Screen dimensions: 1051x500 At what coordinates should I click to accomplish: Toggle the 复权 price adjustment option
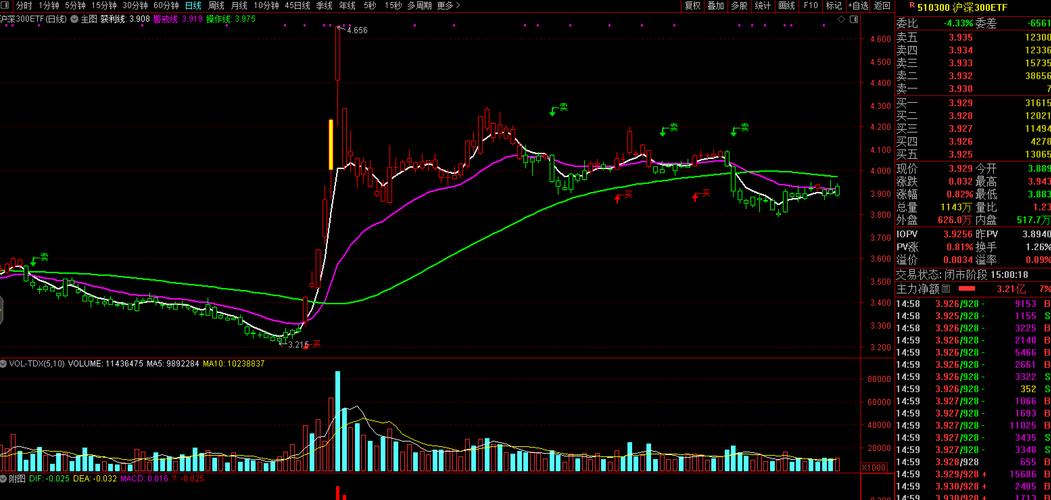pos(692,6)
